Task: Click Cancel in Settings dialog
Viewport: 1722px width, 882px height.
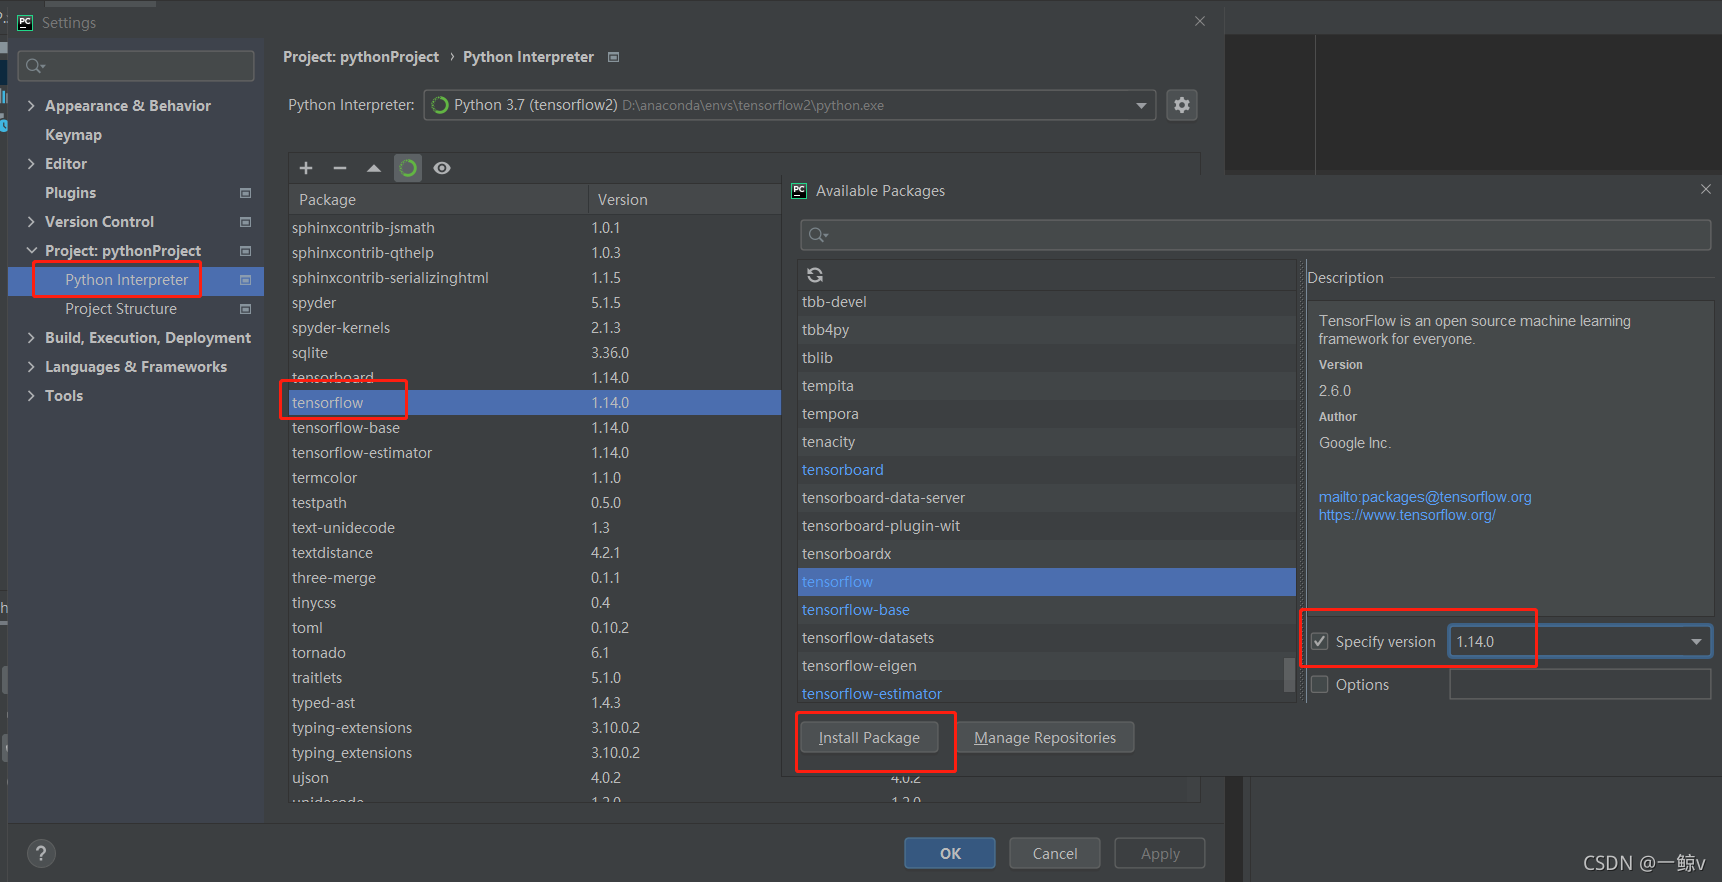Action: (x=1055, y=853)
